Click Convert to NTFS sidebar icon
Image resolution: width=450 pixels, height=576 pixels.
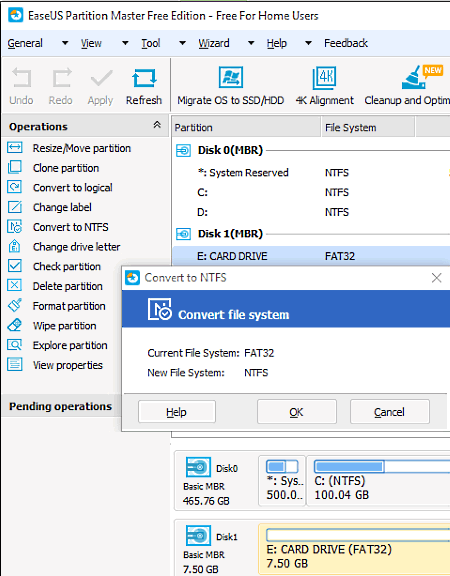pyautogui.click(x=15, y=227)
